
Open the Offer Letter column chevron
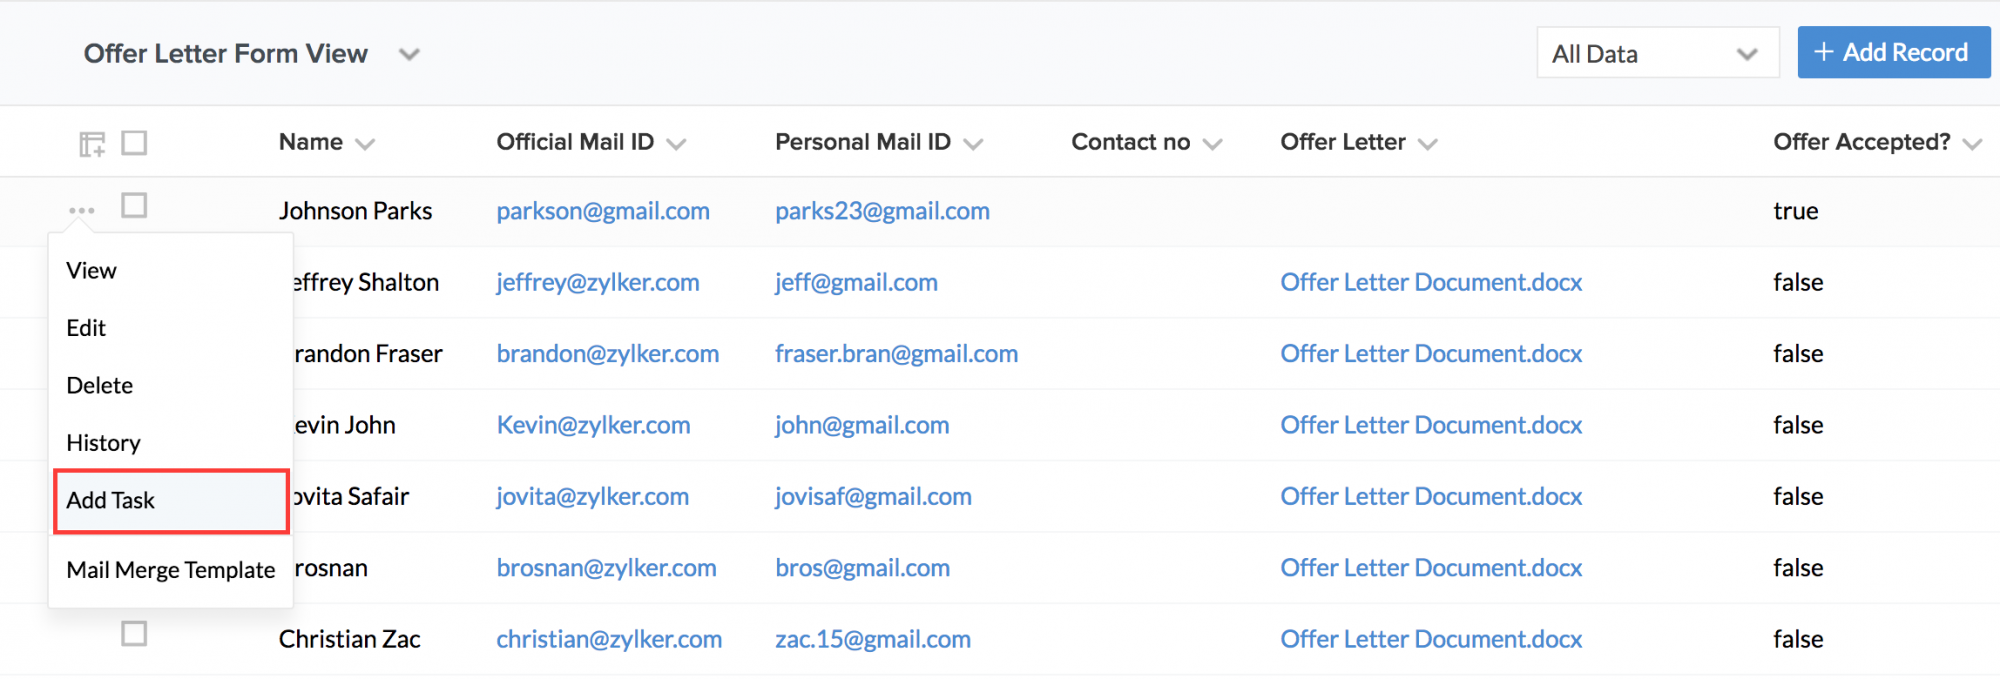point(1428,144)
